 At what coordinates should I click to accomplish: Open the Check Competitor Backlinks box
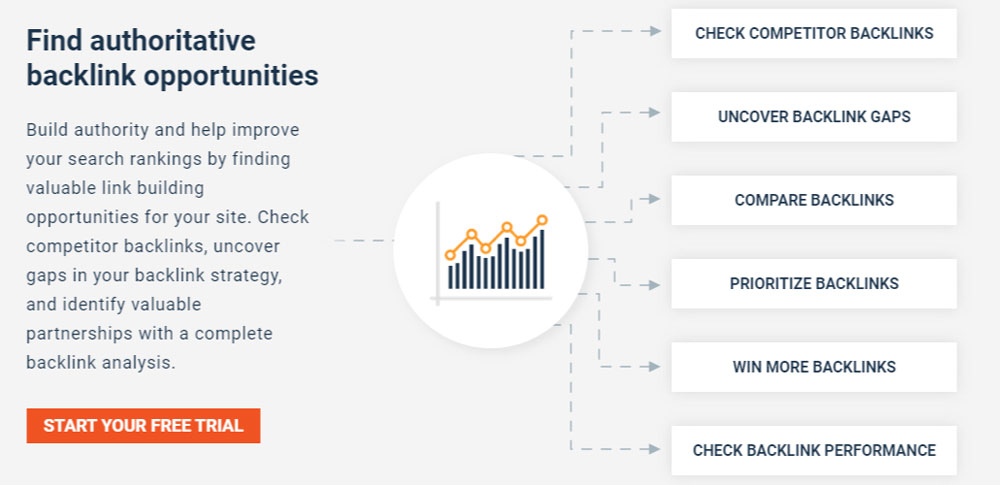click(814, 33)
